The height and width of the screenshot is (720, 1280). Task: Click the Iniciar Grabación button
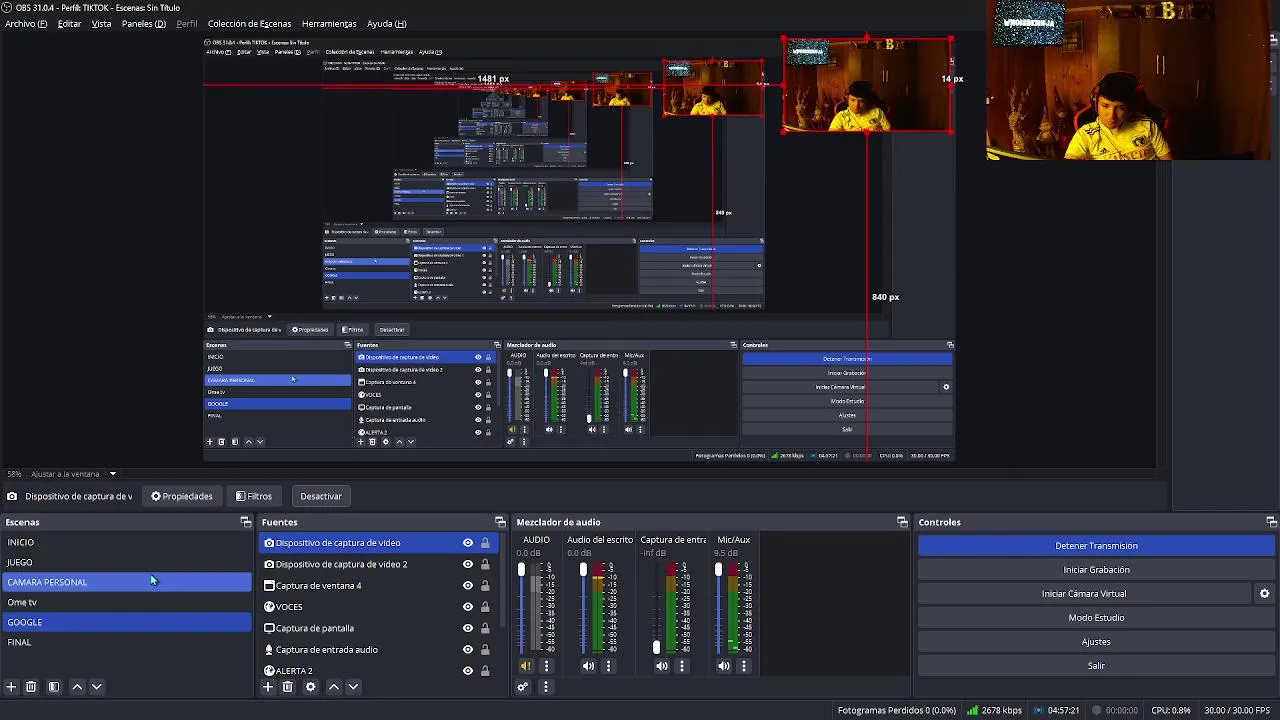coord(1096,570)
